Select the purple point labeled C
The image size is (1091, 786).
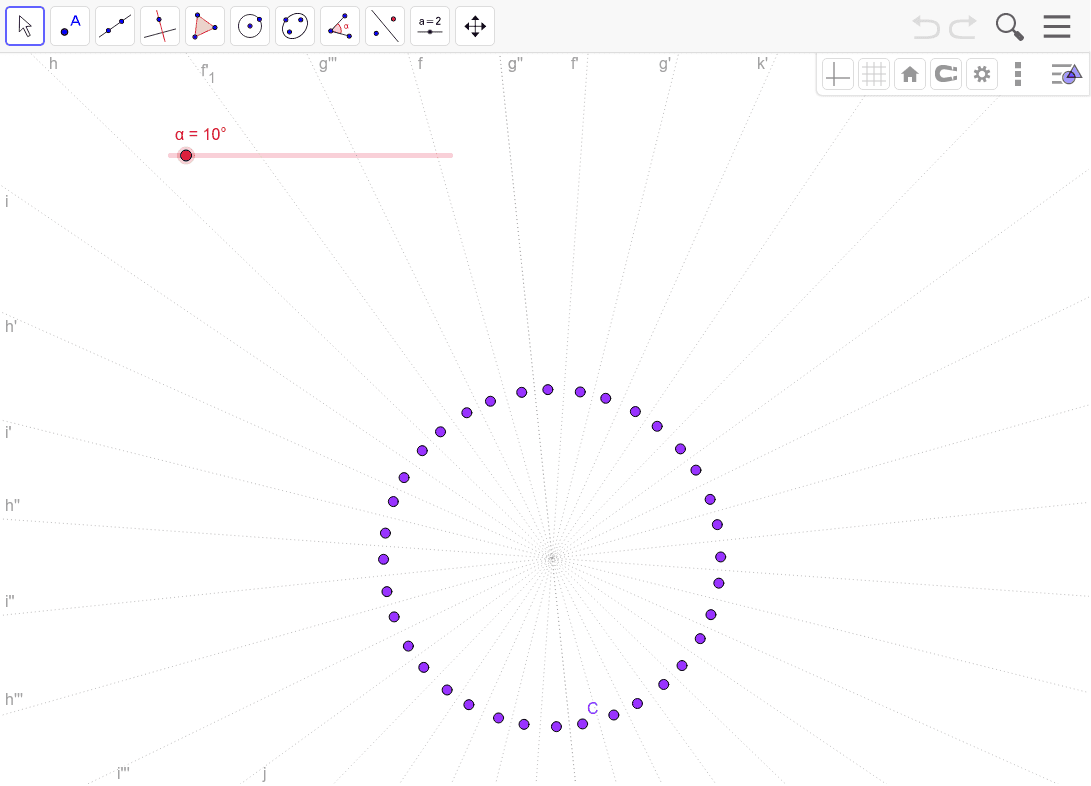(x=582, y=724)
